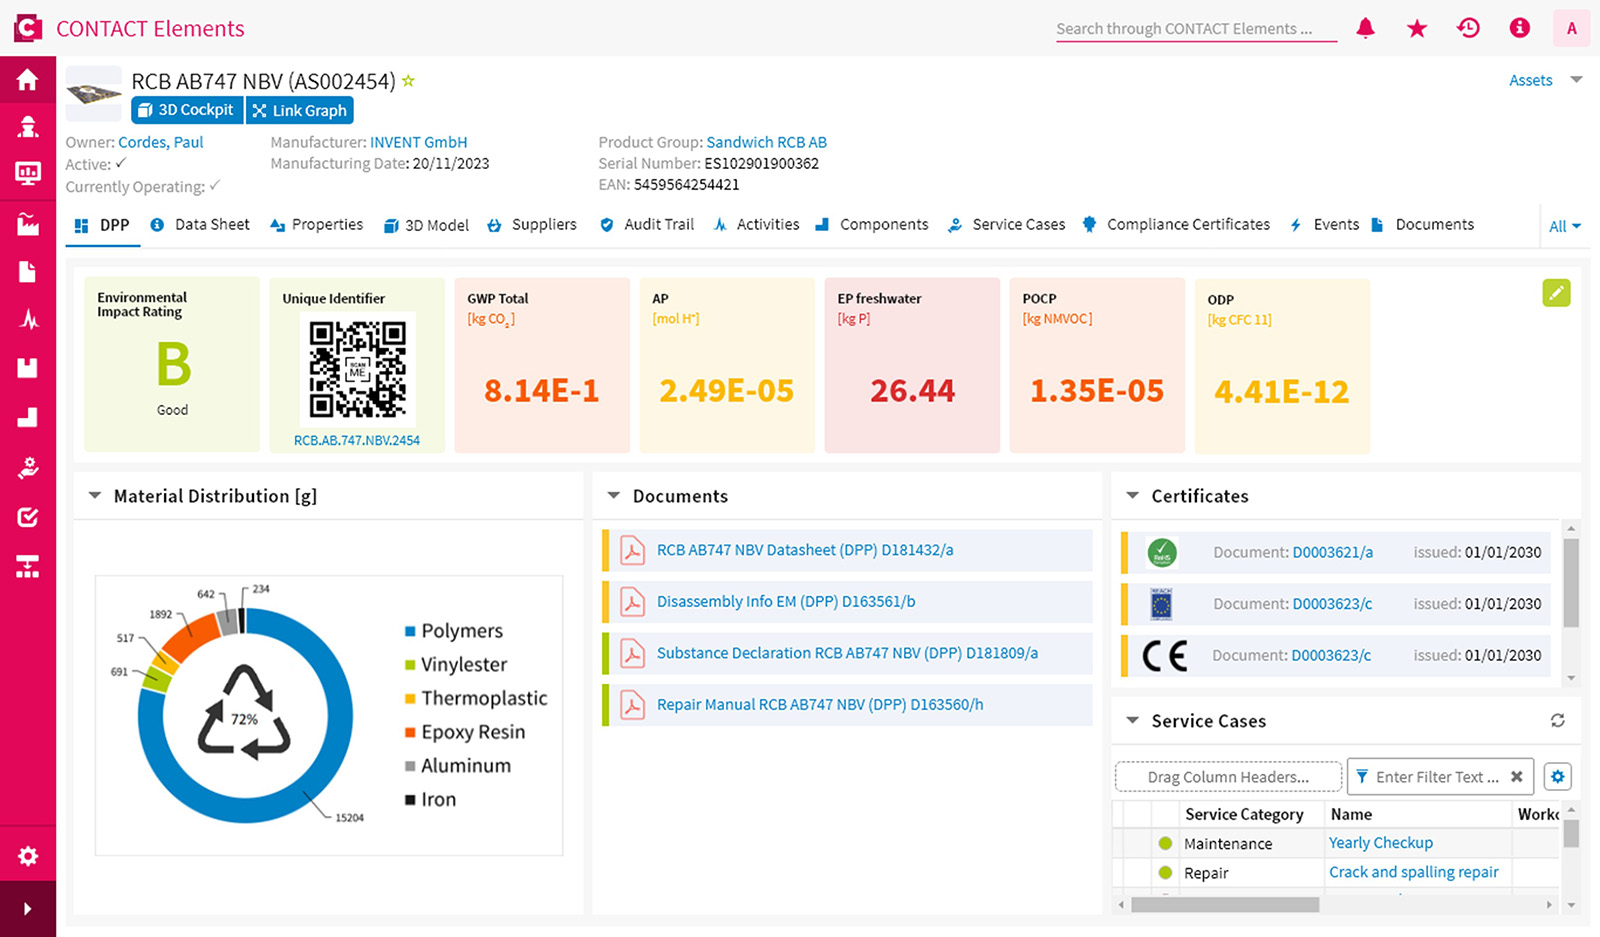Click the CONTACT Elements search field
The width and height of the screenshot is (1600, 937).
1195,29
